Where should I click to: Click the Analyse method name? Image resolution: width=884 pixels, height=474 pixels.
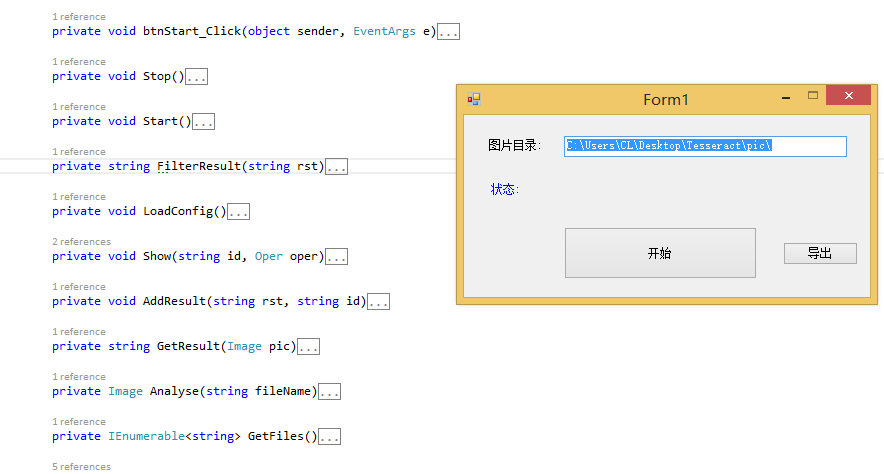(174, 391)
